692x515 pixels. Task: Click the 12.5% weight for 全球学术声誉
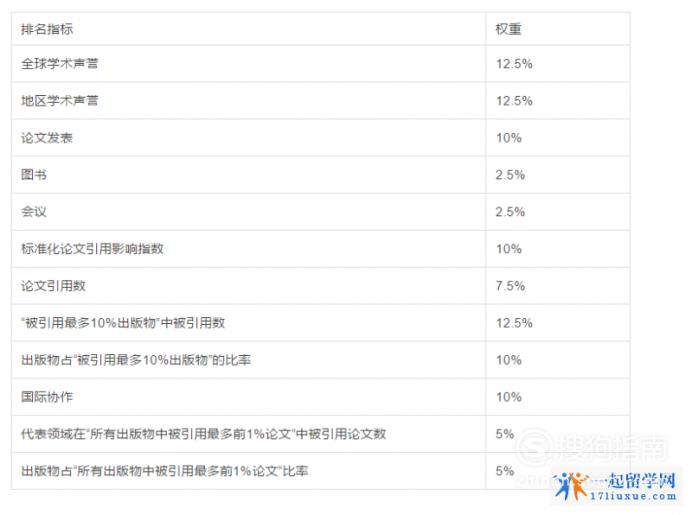[514, 64]
